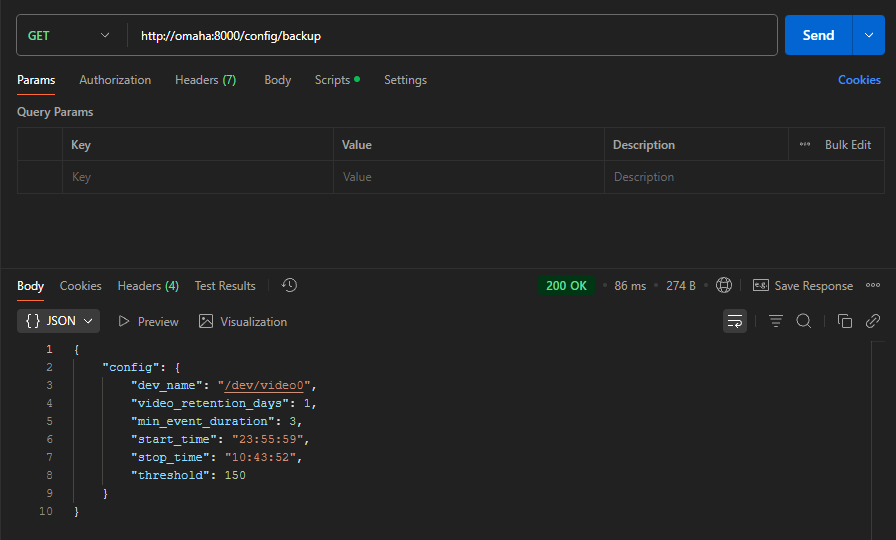Switch to Preview response view
This screenshot has height=540, width=896.
pyautogui.click(x=148, y=321)
